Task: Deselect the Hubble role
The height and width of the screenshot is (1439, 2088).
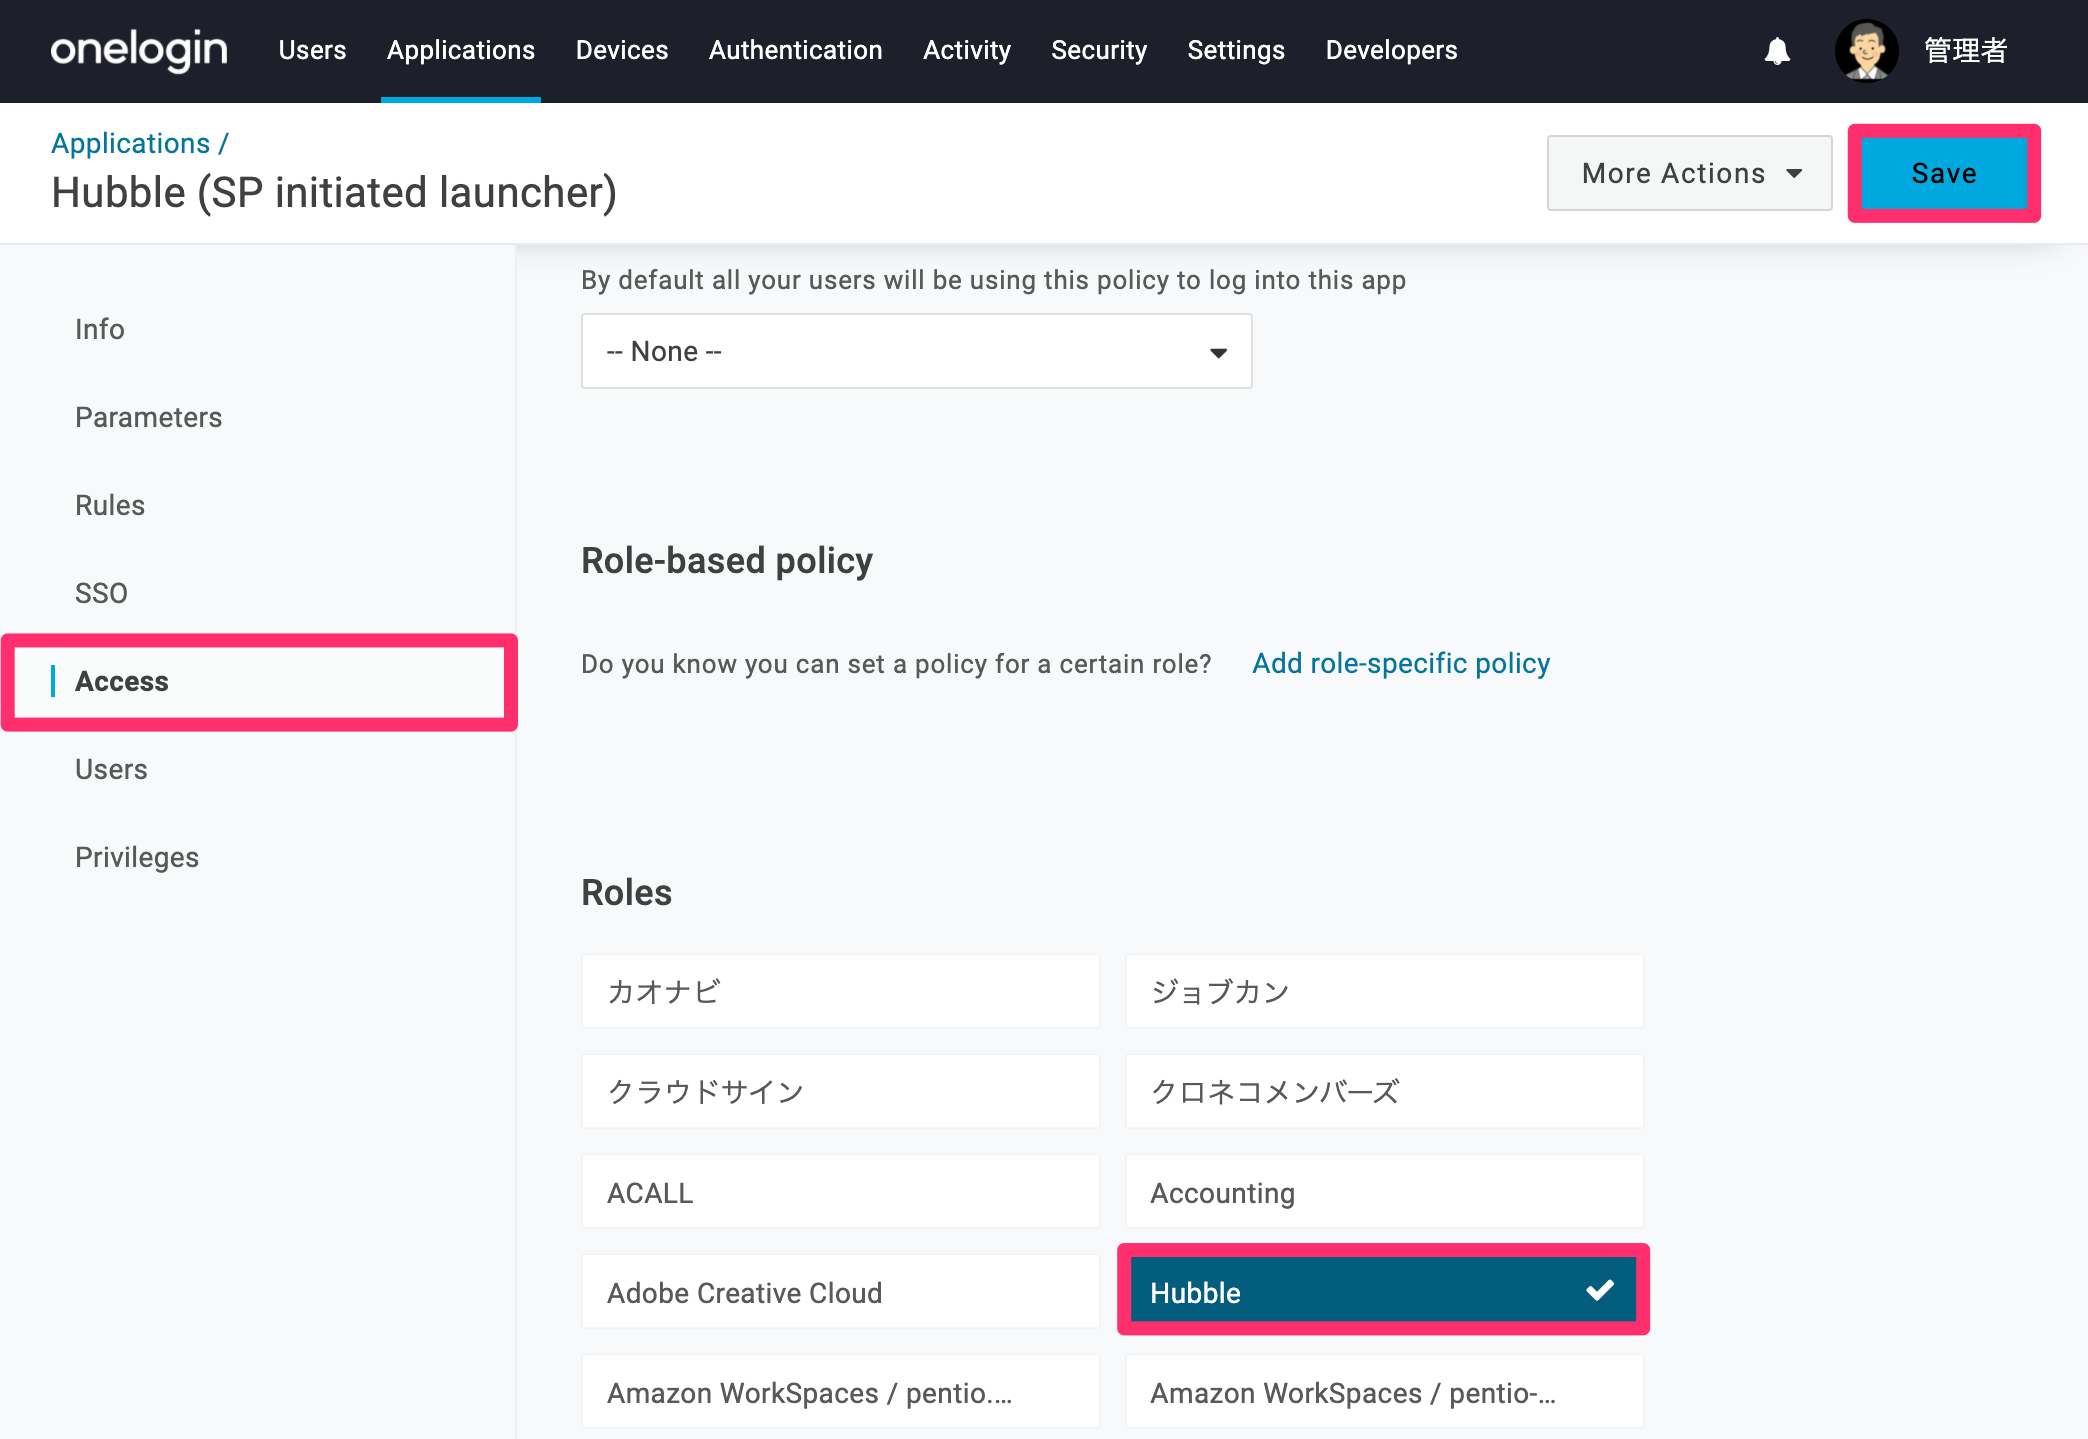Action: point(1384,1291)
